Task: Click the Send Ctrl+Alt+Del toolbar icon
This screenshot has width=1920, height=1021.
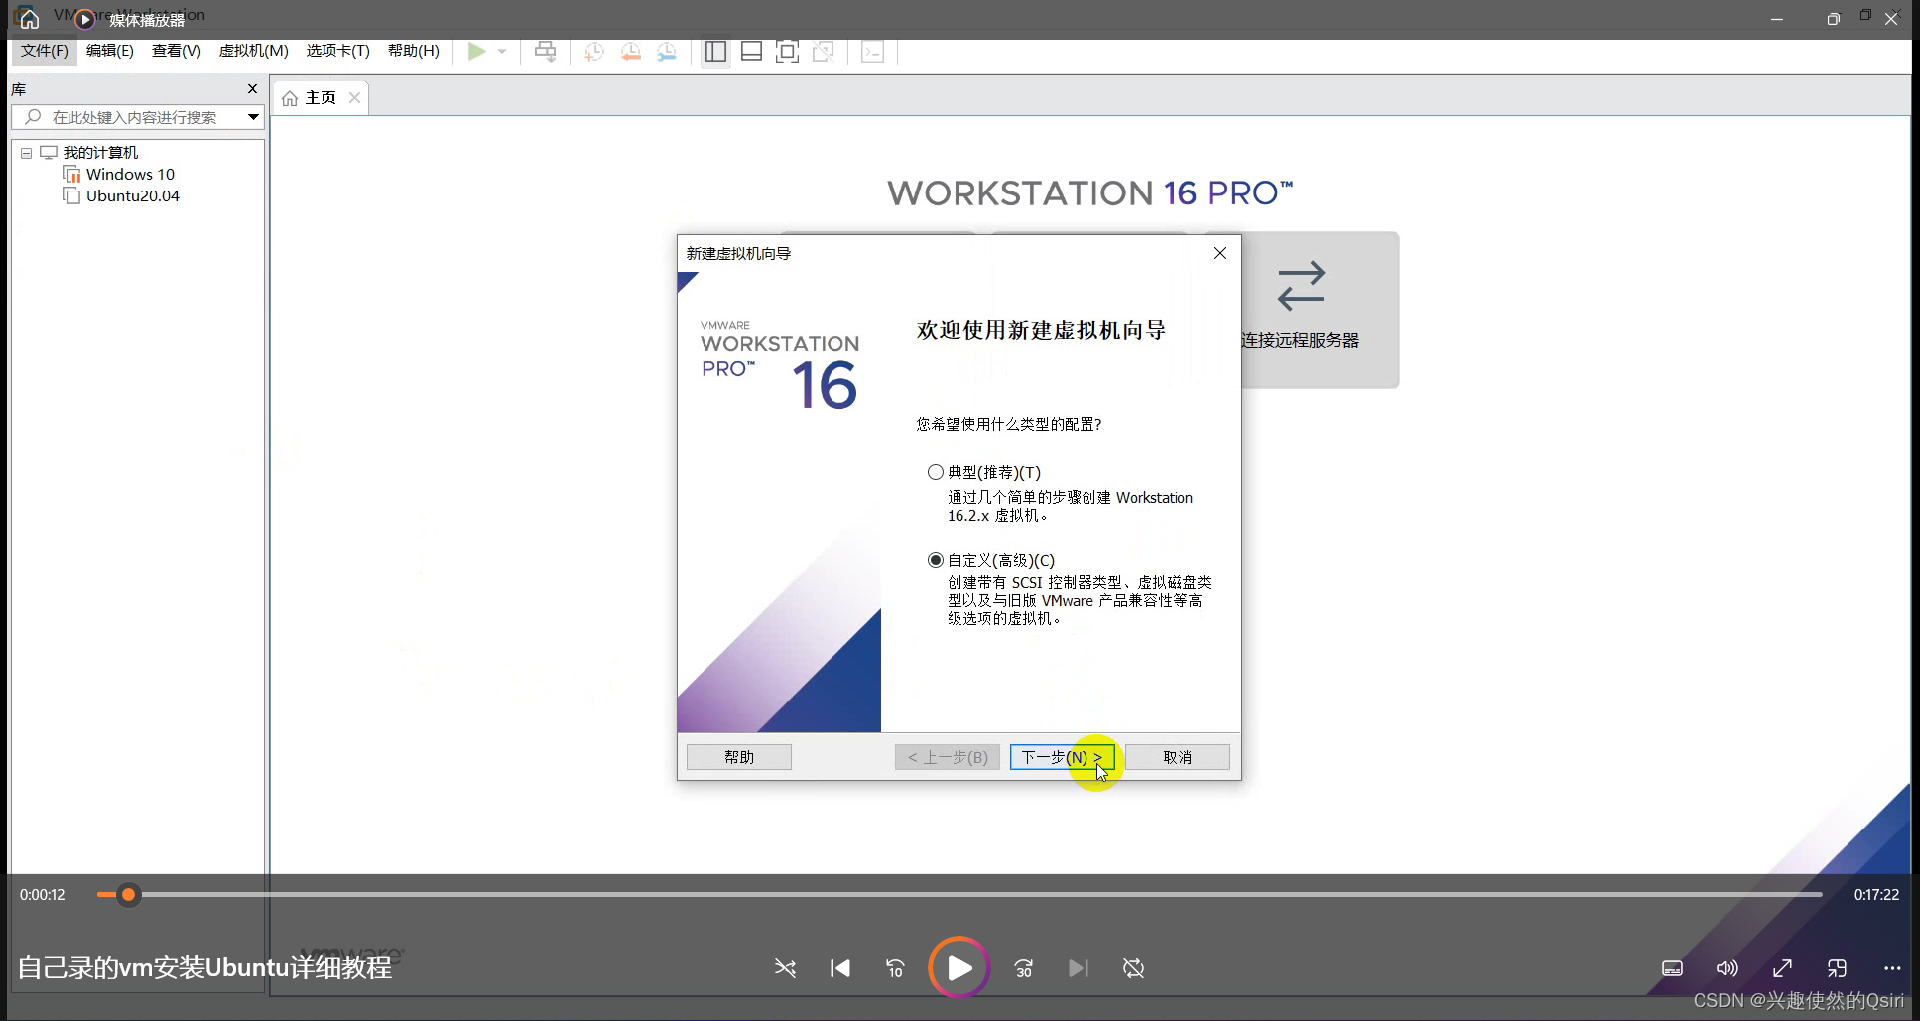Action: tap(545, 51)
